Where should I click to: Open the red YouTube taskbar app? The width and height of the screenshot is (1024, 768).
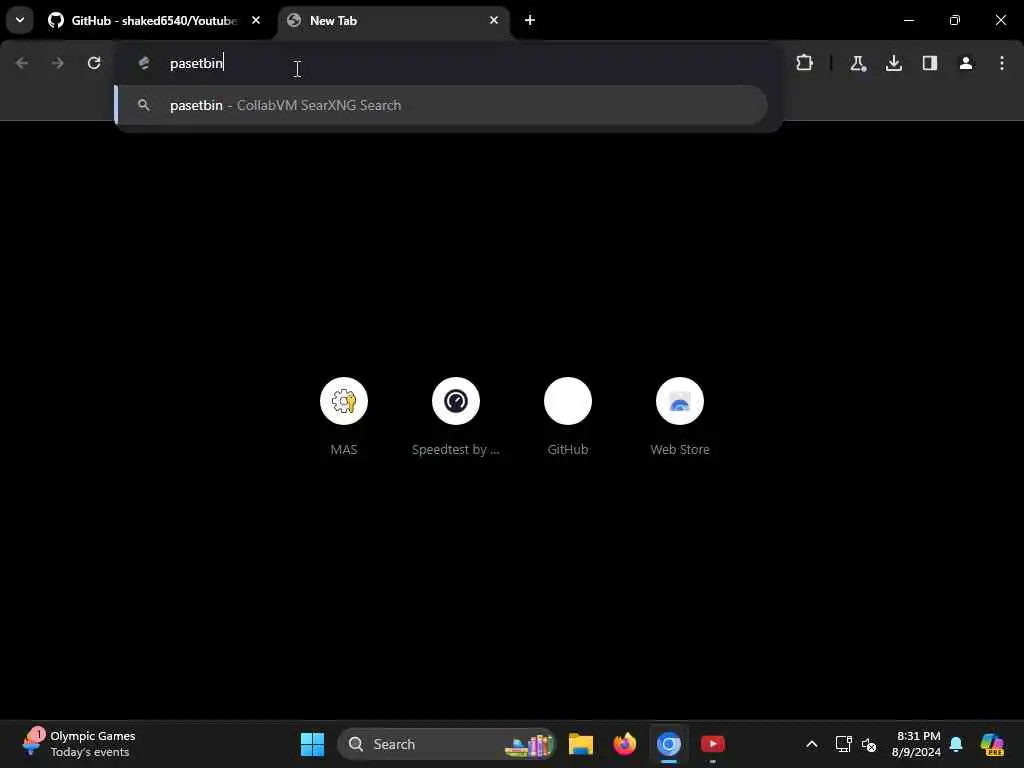click(x=712, y=744)
